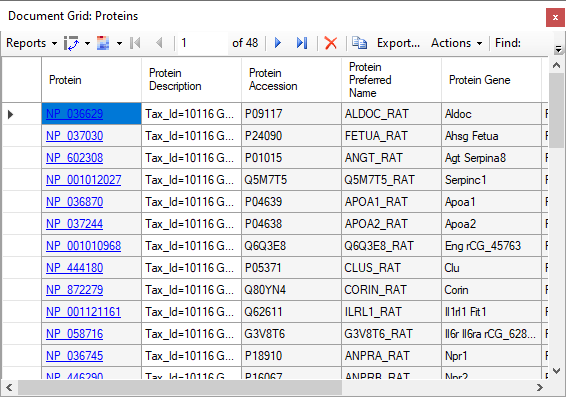
Task: Click the copy pages icon
Action: 359,43
